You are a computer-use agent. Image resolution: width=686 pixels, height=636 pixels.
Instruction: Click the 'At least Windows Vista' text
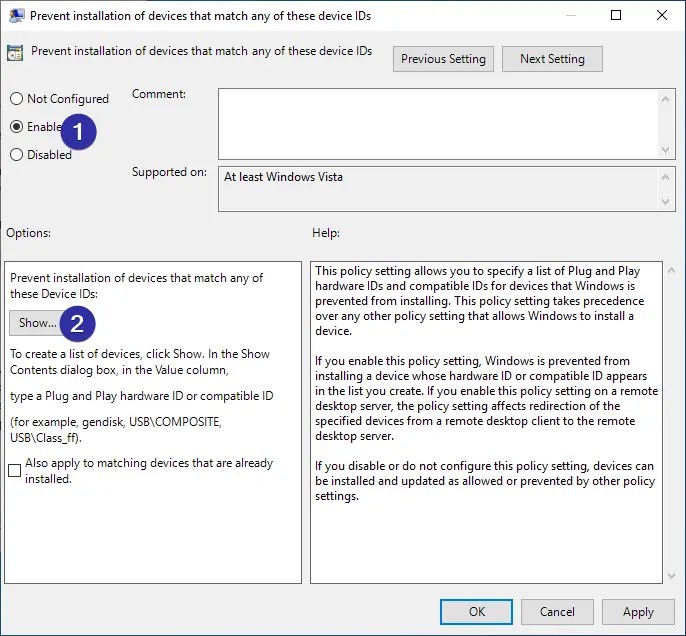pyautogui.click(x=283, y=177)
